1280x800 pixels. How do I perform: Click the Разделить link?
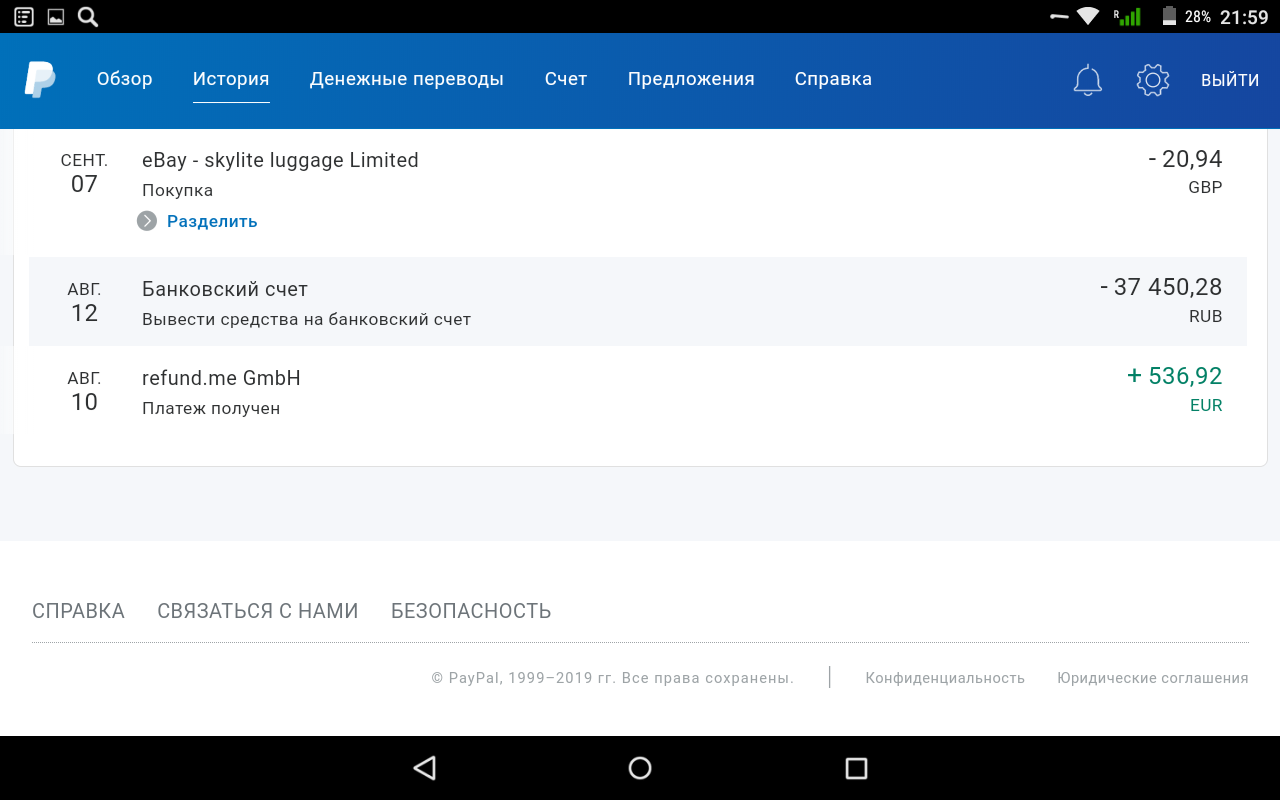(212, 221)
